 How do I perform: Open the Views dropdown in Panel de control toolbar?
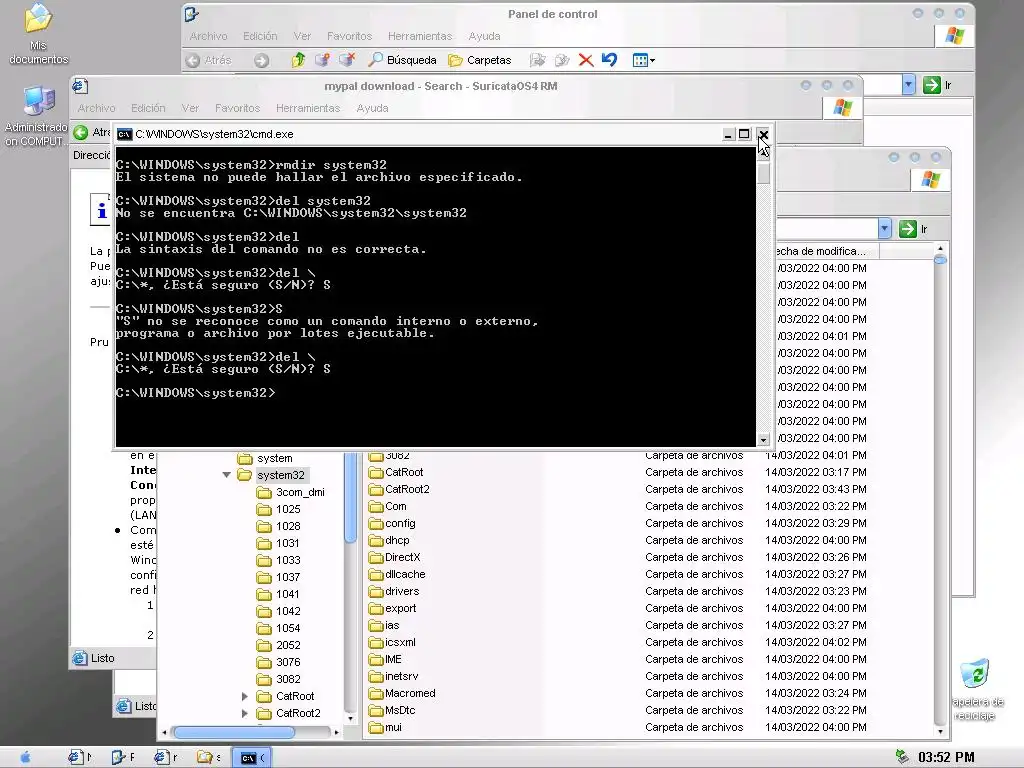tap(643, 60)
